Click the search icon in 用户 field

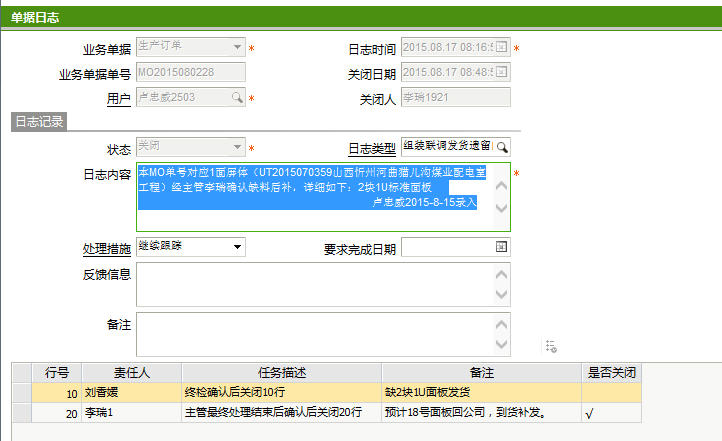coord(237,98)
